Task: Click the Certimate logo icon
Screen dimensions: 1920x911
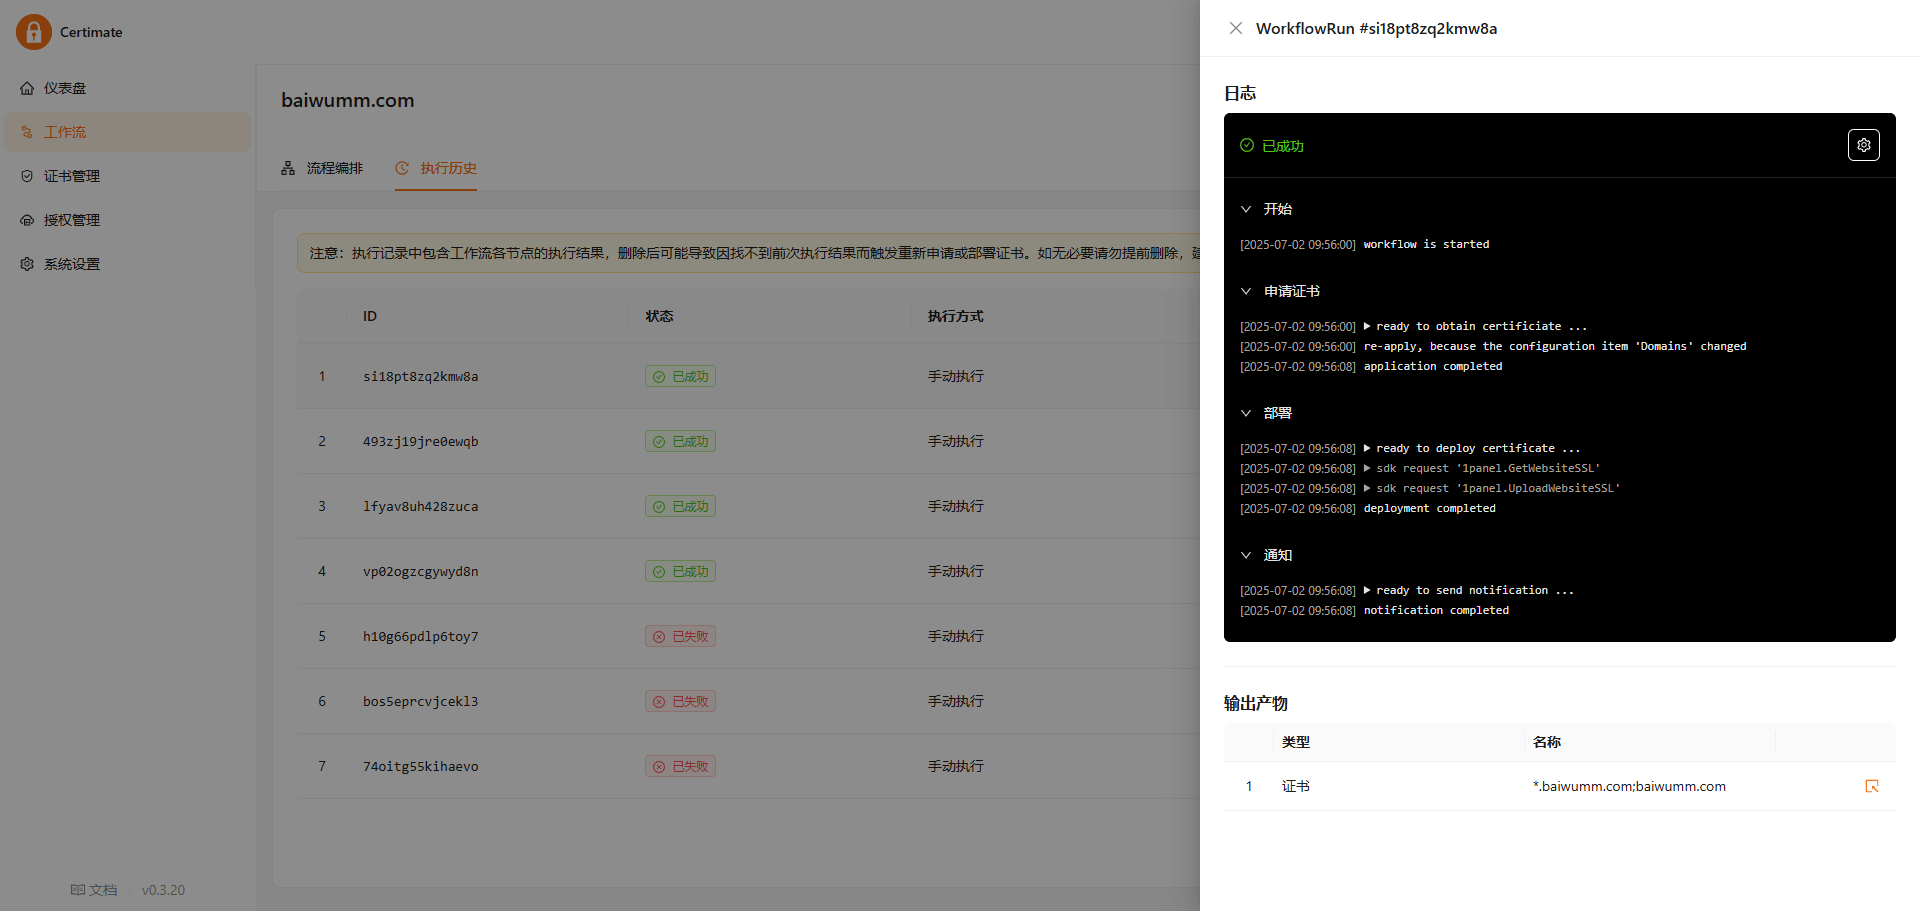Action: pos(34,32)
